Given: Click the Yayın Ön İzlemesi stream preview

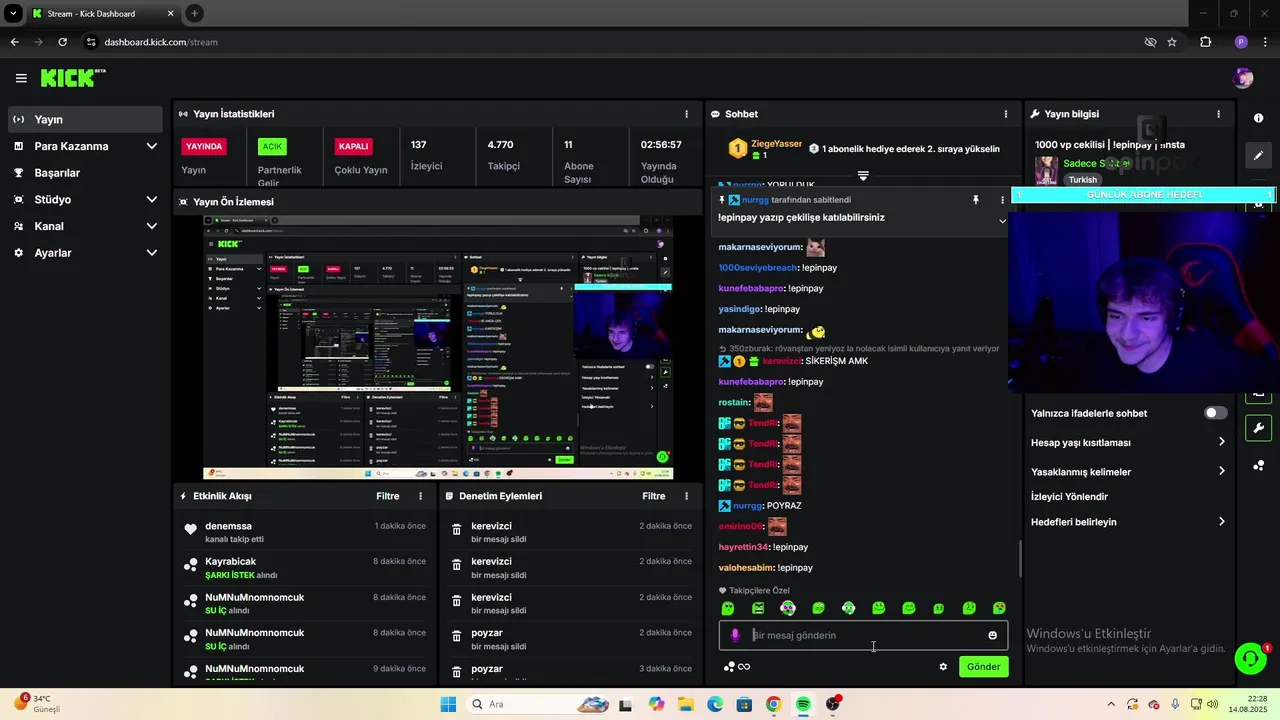Looking at the screenshot, I should pyautogui.click(x=438, y=347).
